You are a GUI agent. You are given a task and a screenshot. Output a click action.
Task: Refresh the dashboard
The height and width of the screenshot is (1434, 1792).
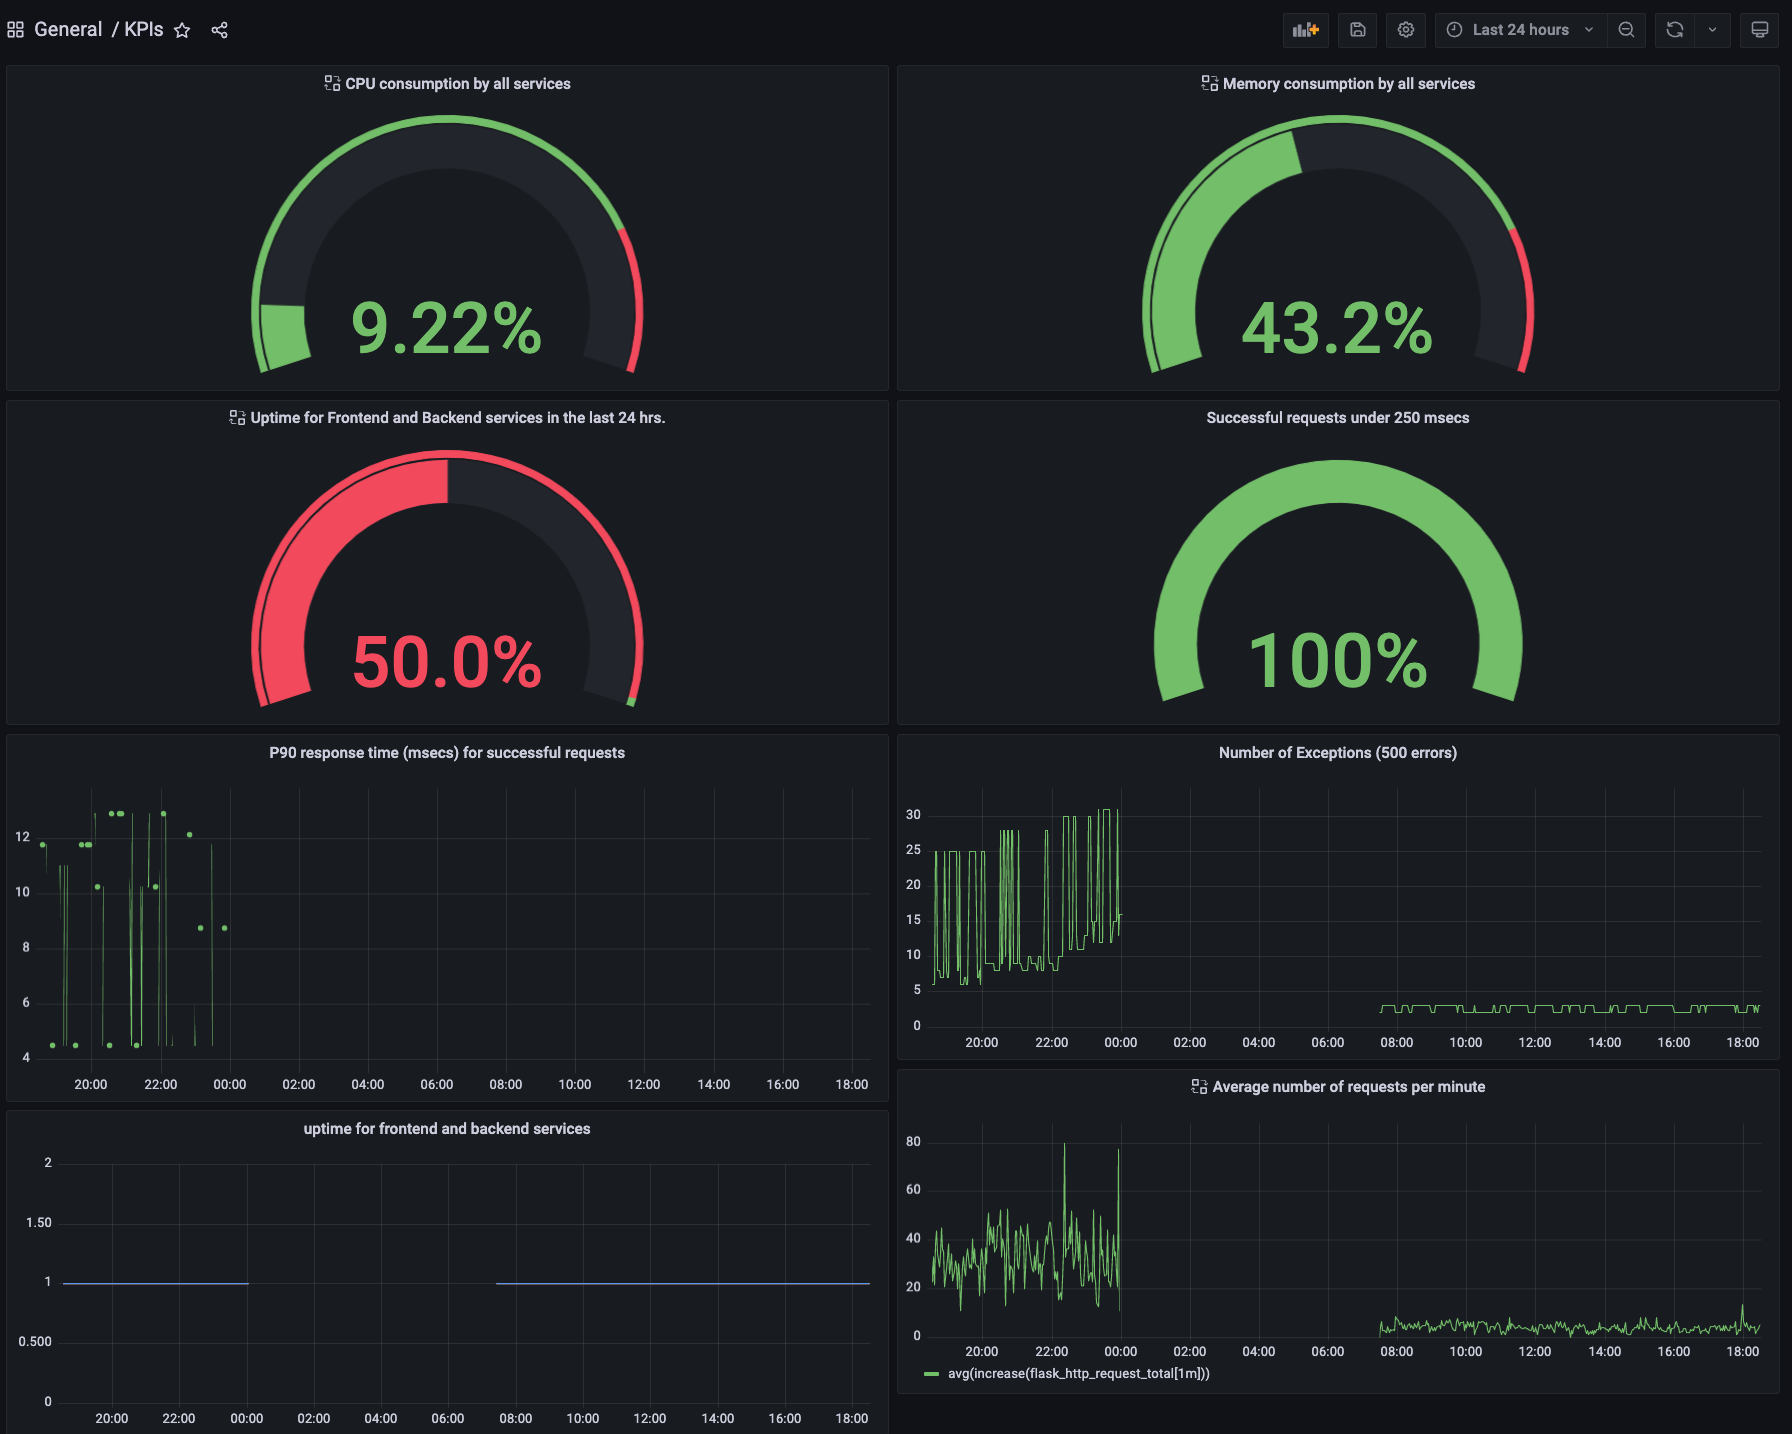[x=1675, y=30]
